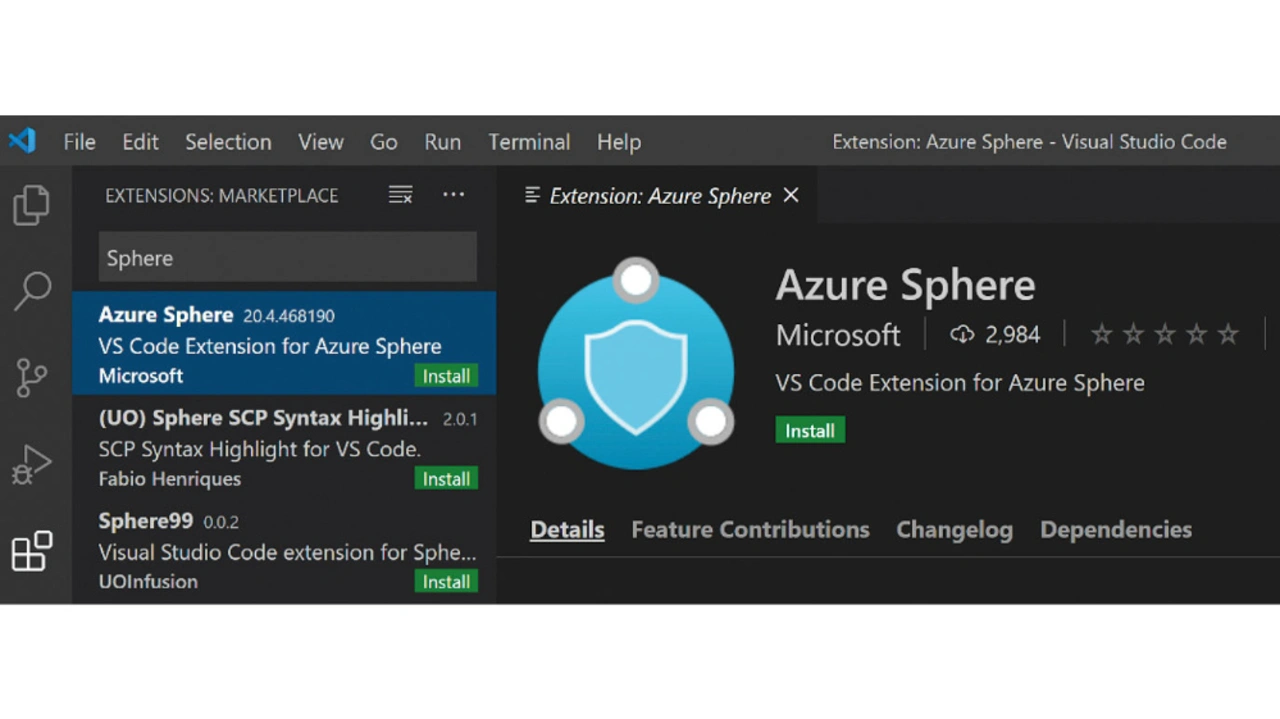
Task: Open the Search view in the activity bar
Action: 32,291
